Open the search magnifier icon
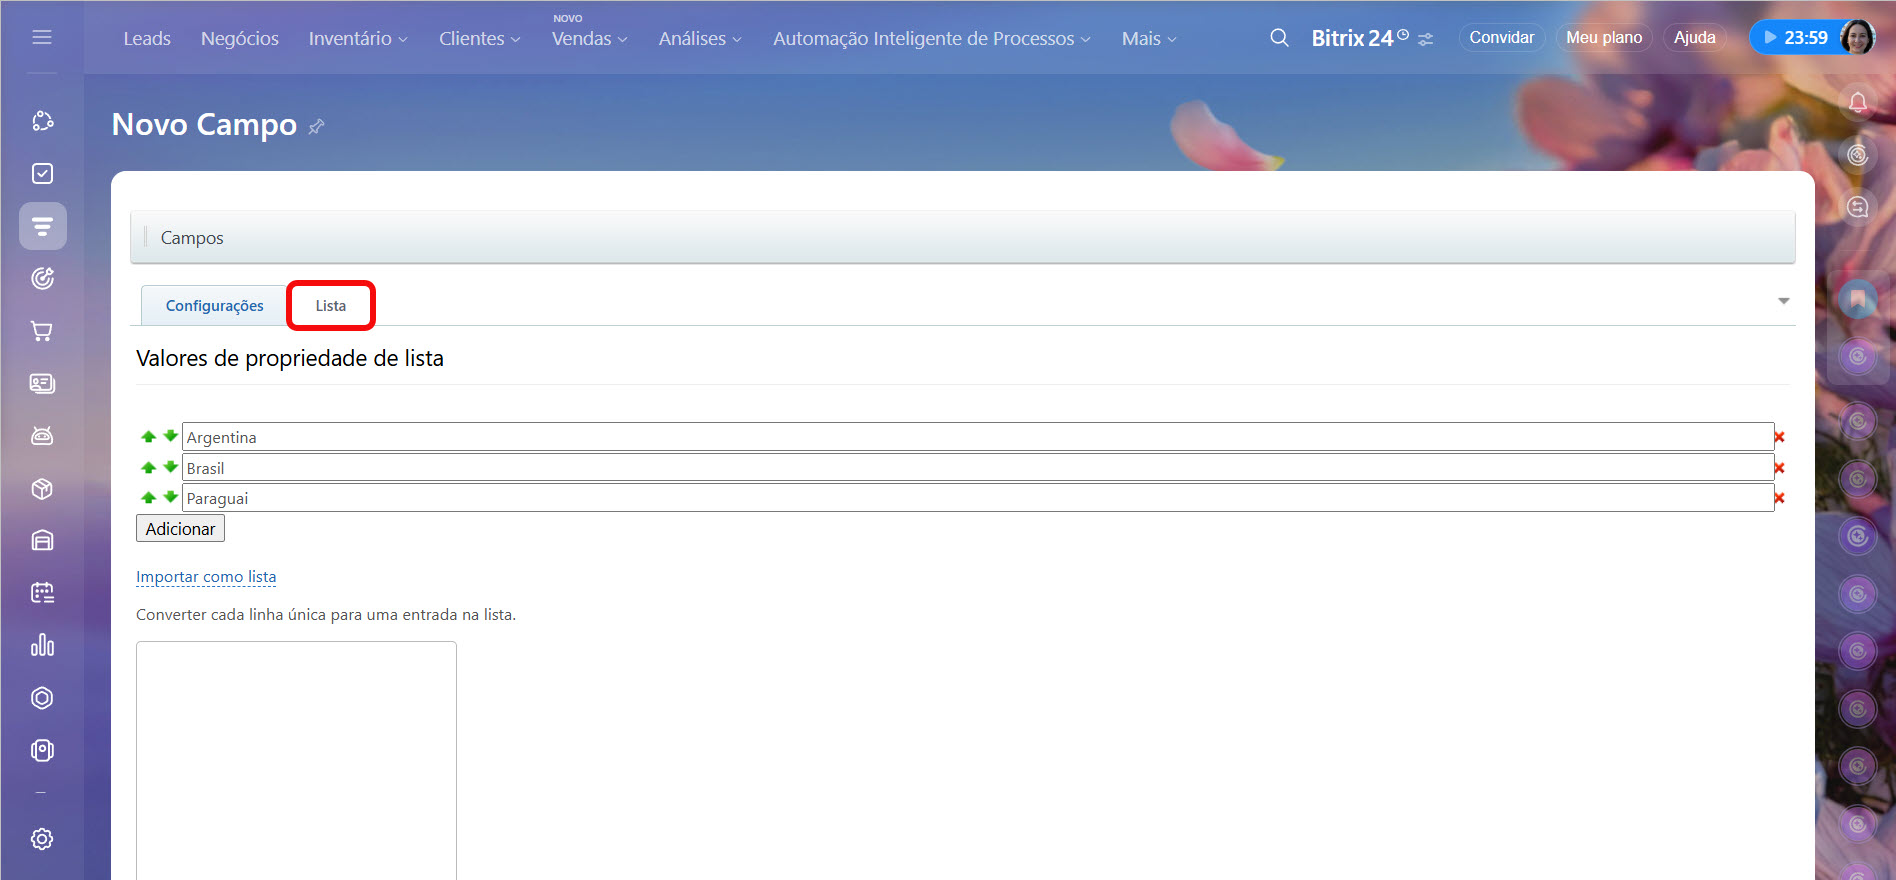This screenshot has width=1896, height=880. click(x=1279, y=38)
